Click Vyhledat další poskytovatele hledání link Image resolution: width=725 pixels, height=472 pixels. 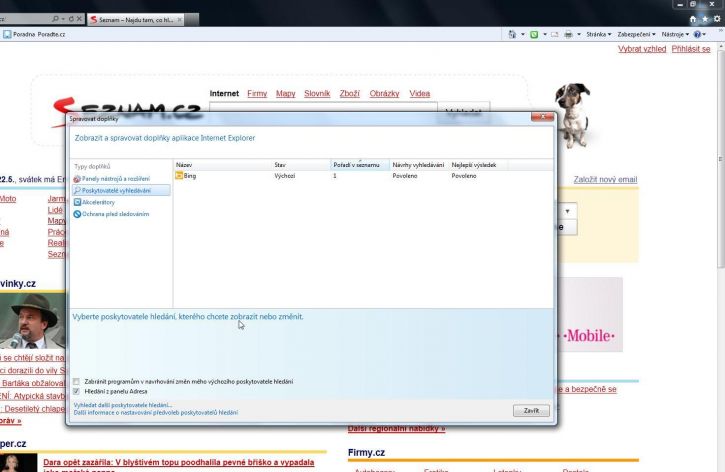[x=123, y=405]
